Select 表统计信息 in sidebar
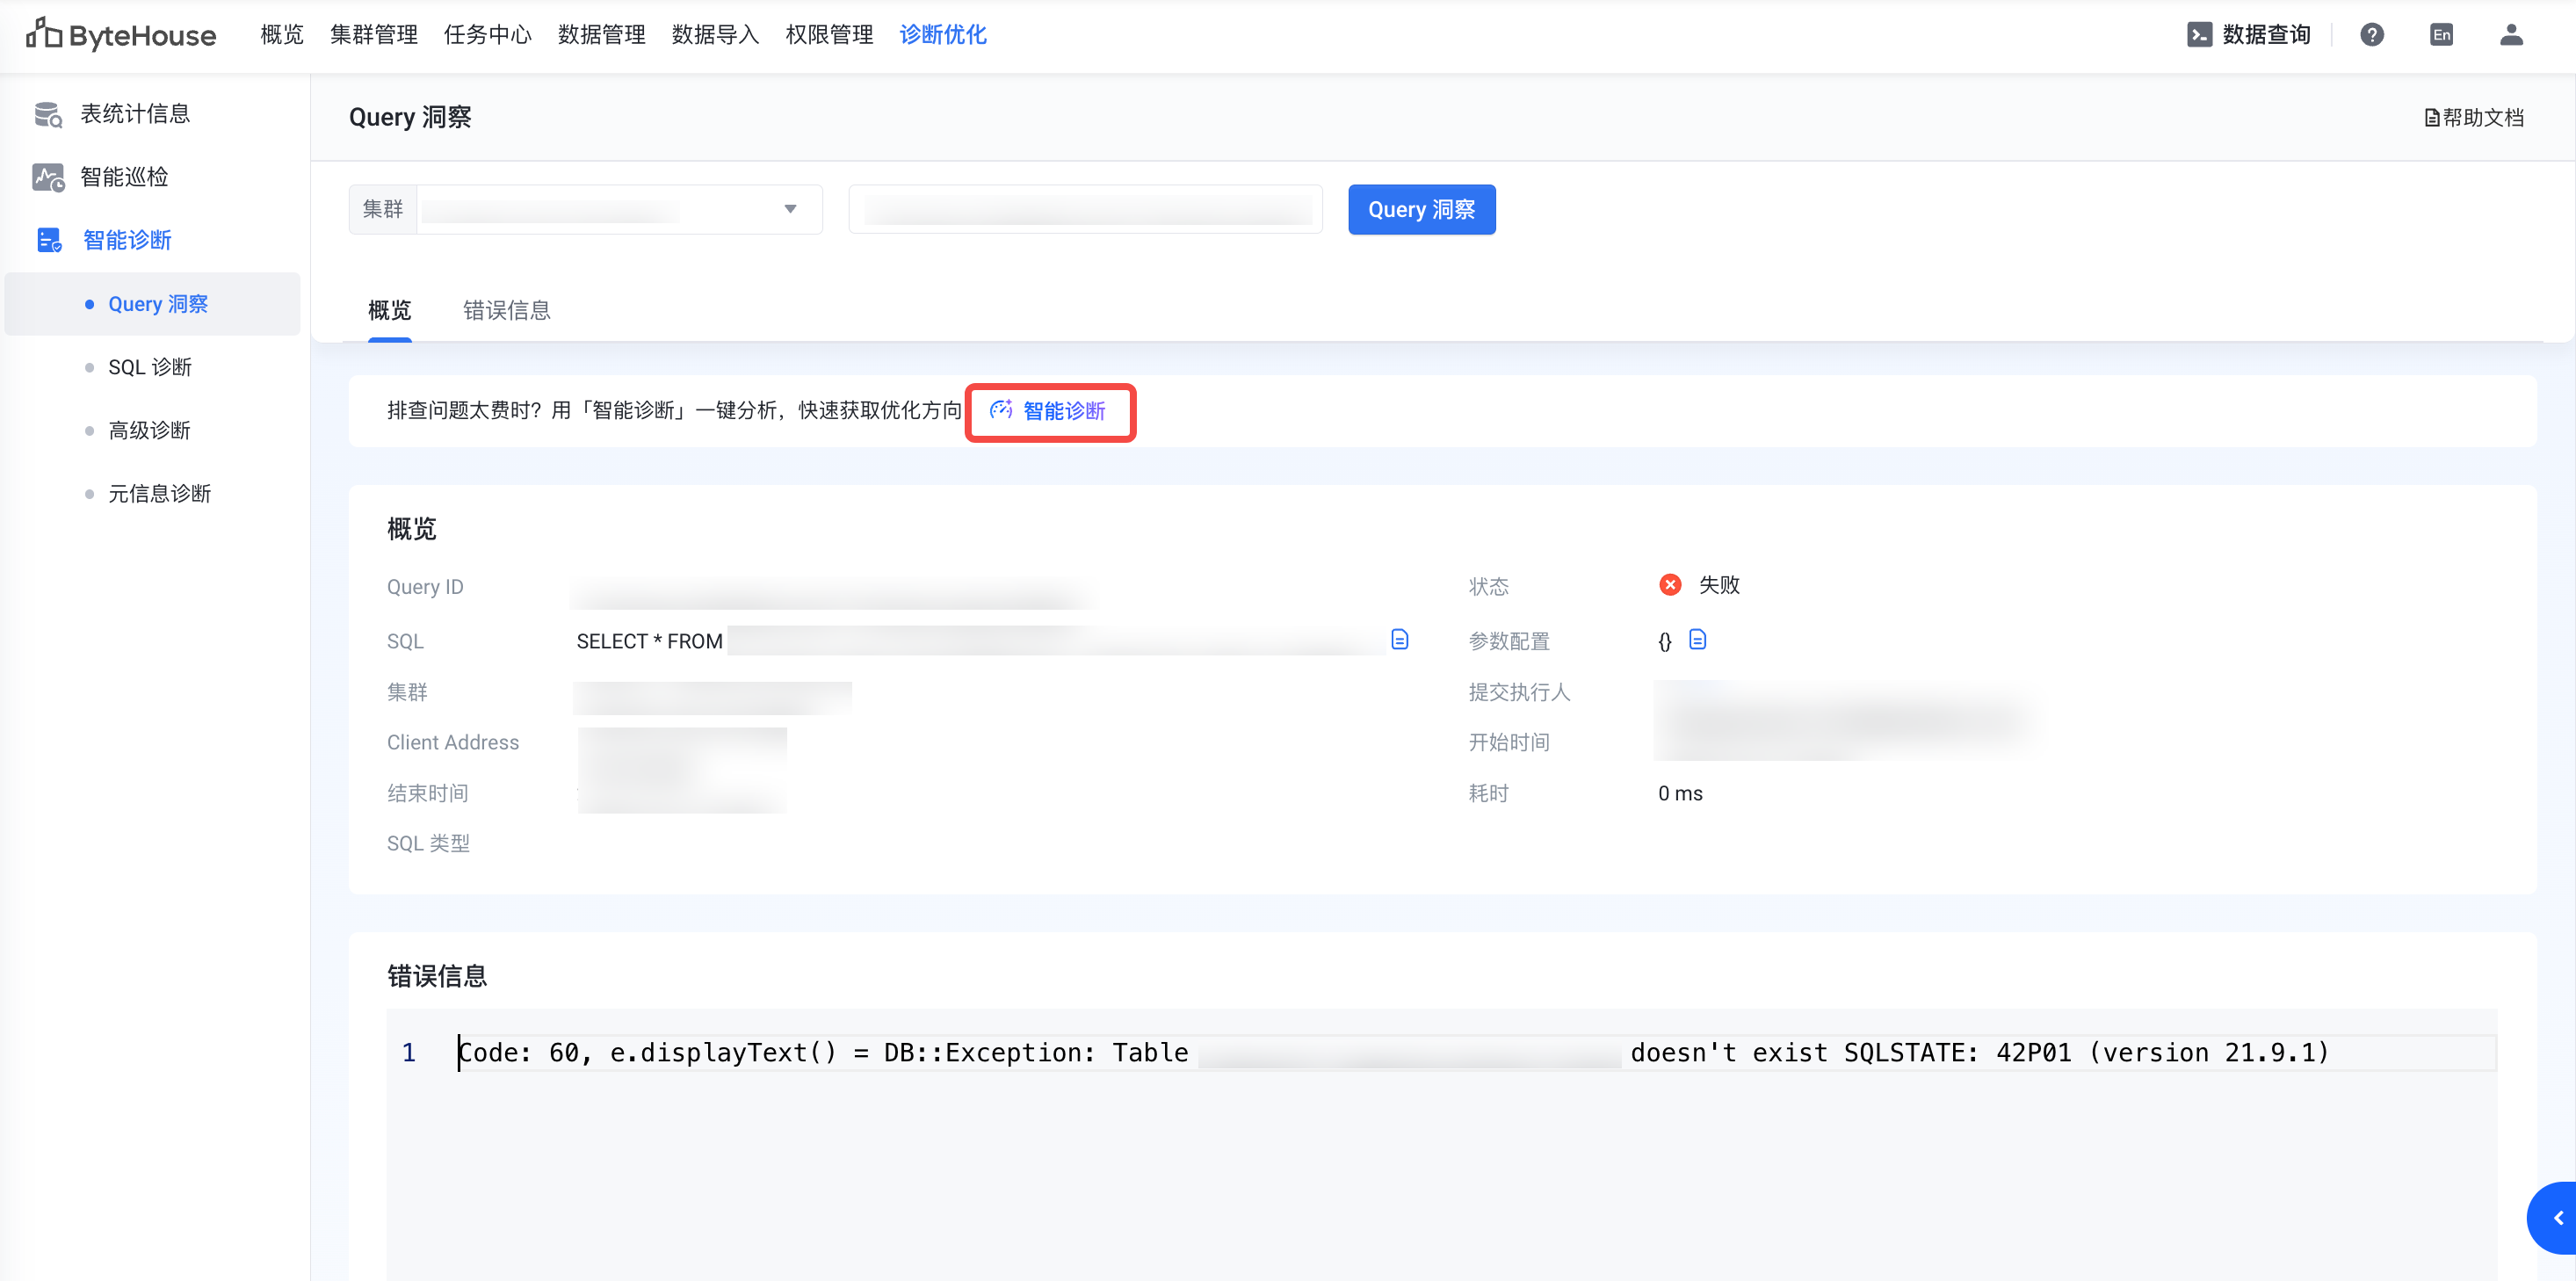The width and height of the screenshot is (2576, 1281). tap(134, 114)
